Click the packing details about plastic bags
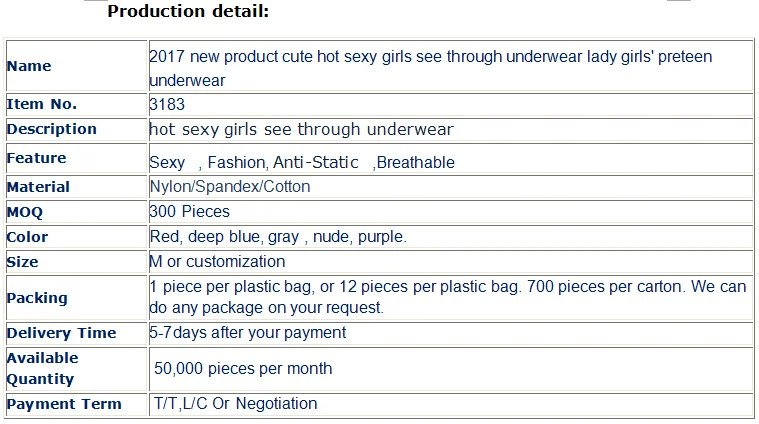This screenshot has height=424, width=759. tap(447, 297)
